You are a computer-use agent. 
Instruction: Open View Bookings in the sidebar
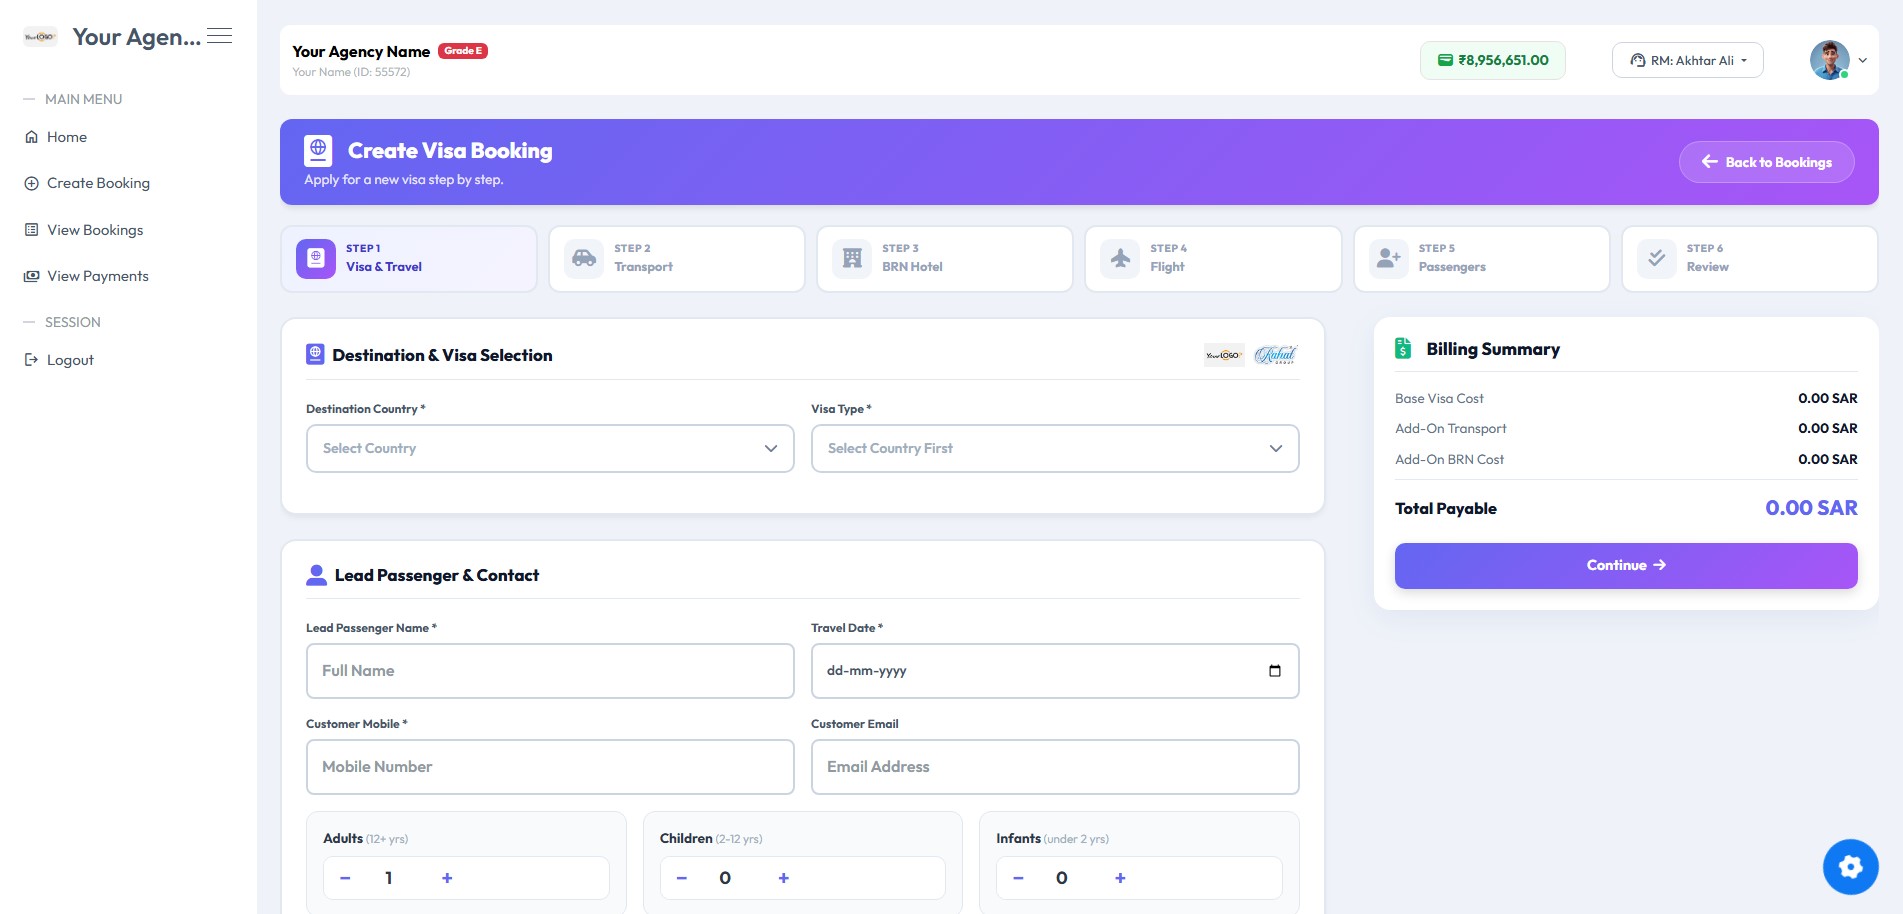point(94,230)
